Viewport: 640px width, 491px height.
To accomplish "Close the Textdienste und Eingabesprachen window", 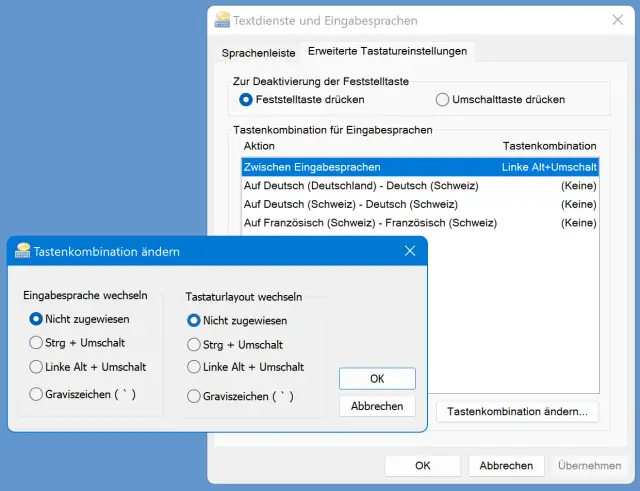I will pos(617,20).
